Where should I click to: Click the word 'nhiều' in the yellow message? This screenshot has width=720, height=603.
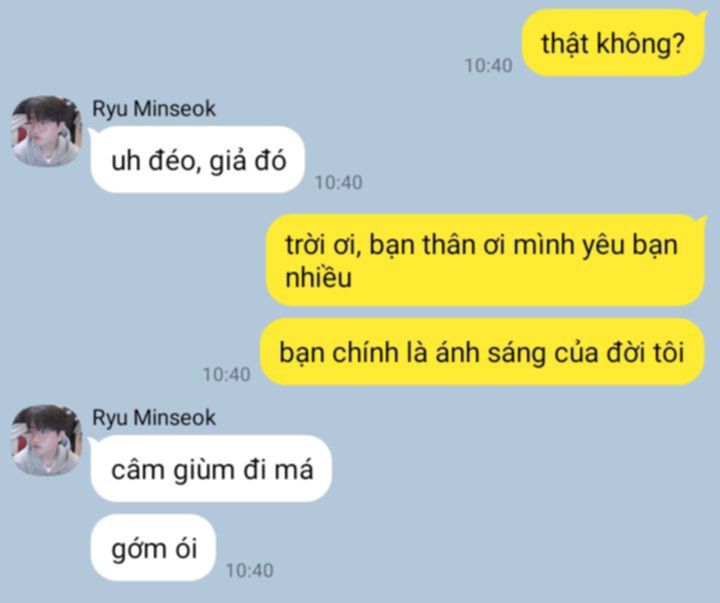[x=318, y=277]
